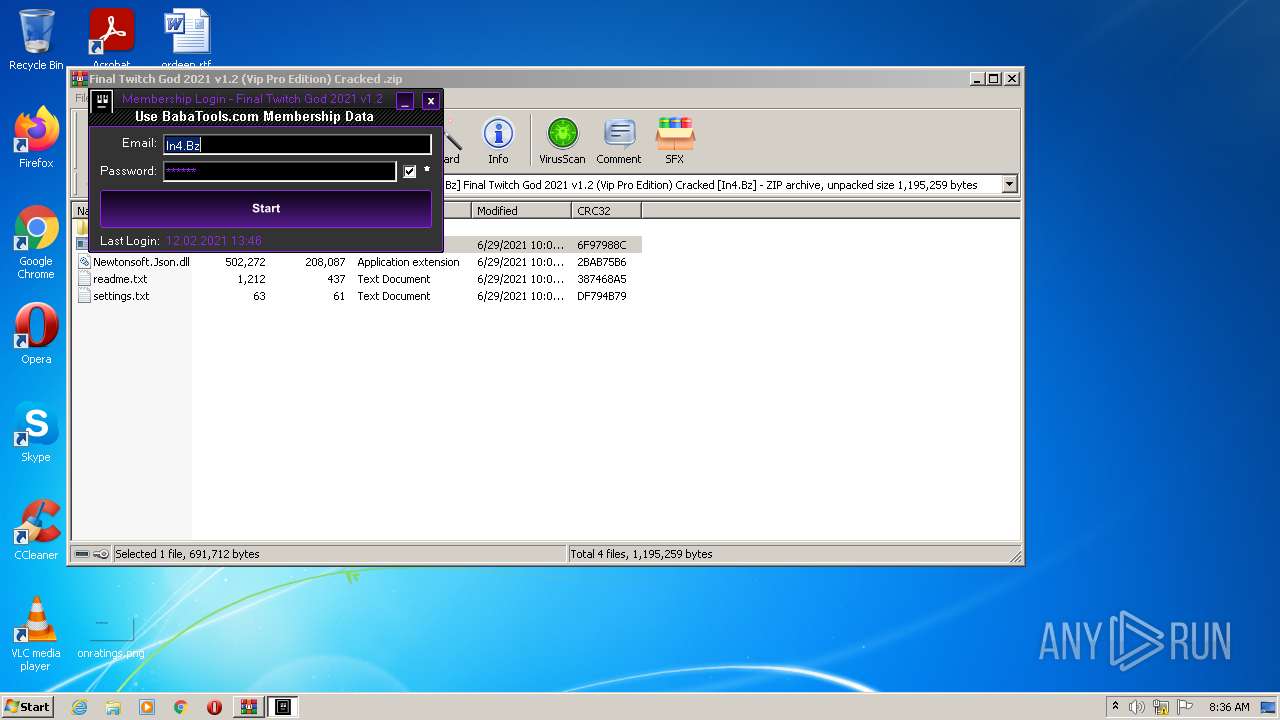Sort files by CRC32 column
The width and height of the screenshot is (1280, 720).
coord(606,211)
